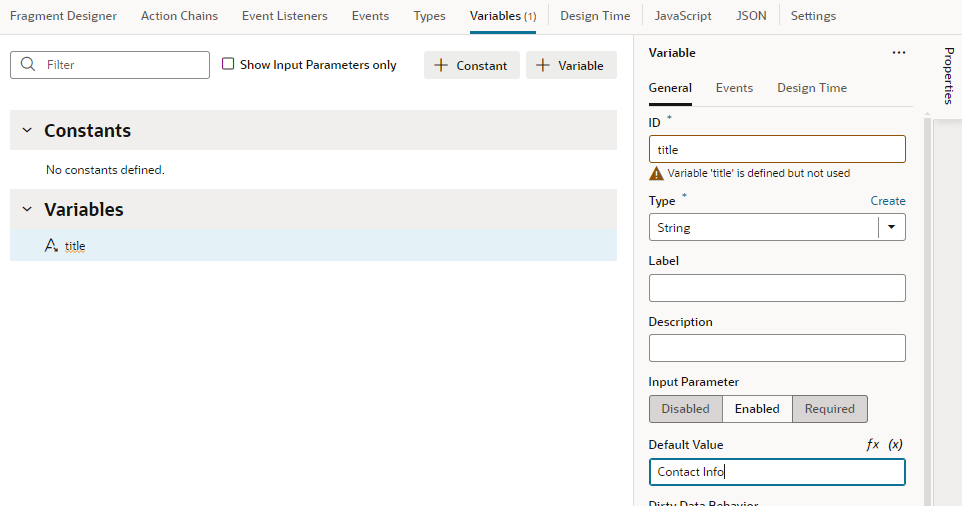Viewport: 962px width, 506px height.
Task: Open the top-bar Design Time tab
Action: (x=595, y=16)
